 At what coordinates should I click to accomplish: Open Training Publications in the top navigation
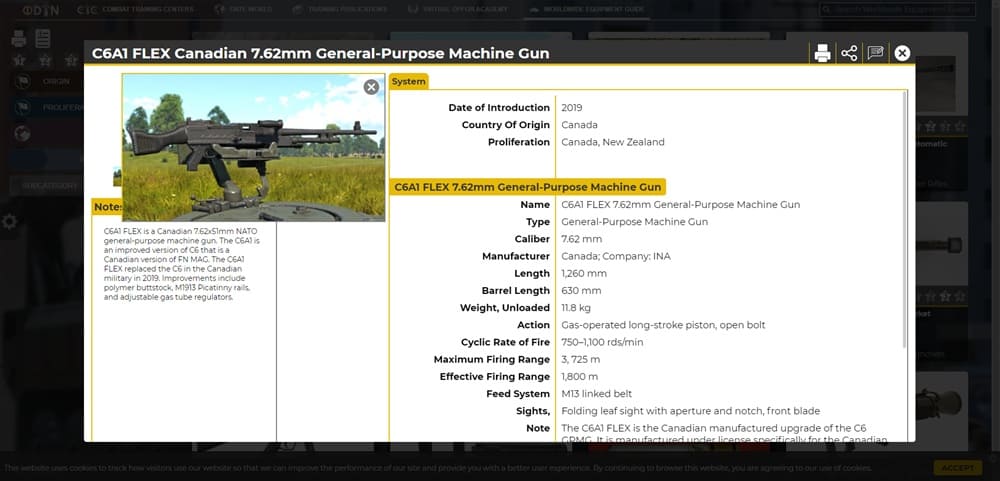pyautogui.click(x=340, y=10)
